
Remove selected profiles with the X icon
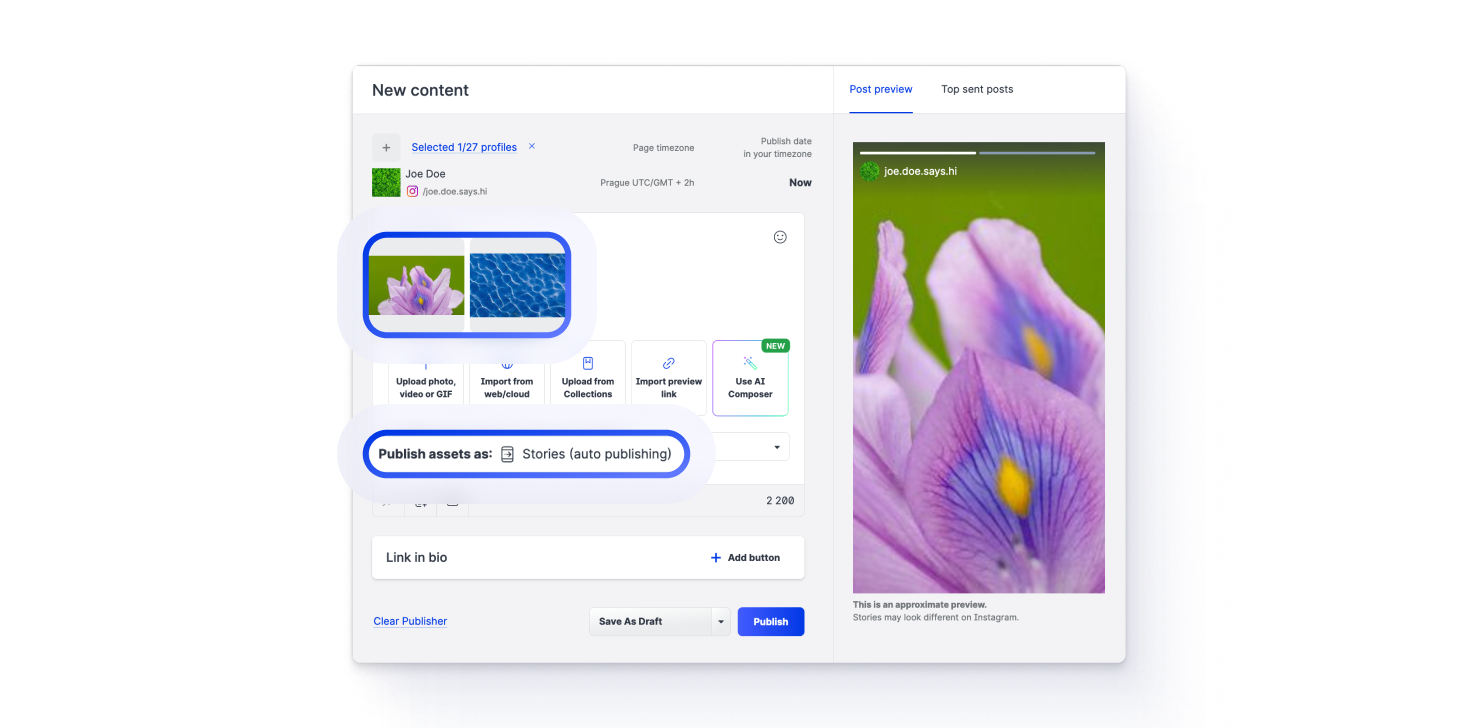coord(532,146)
